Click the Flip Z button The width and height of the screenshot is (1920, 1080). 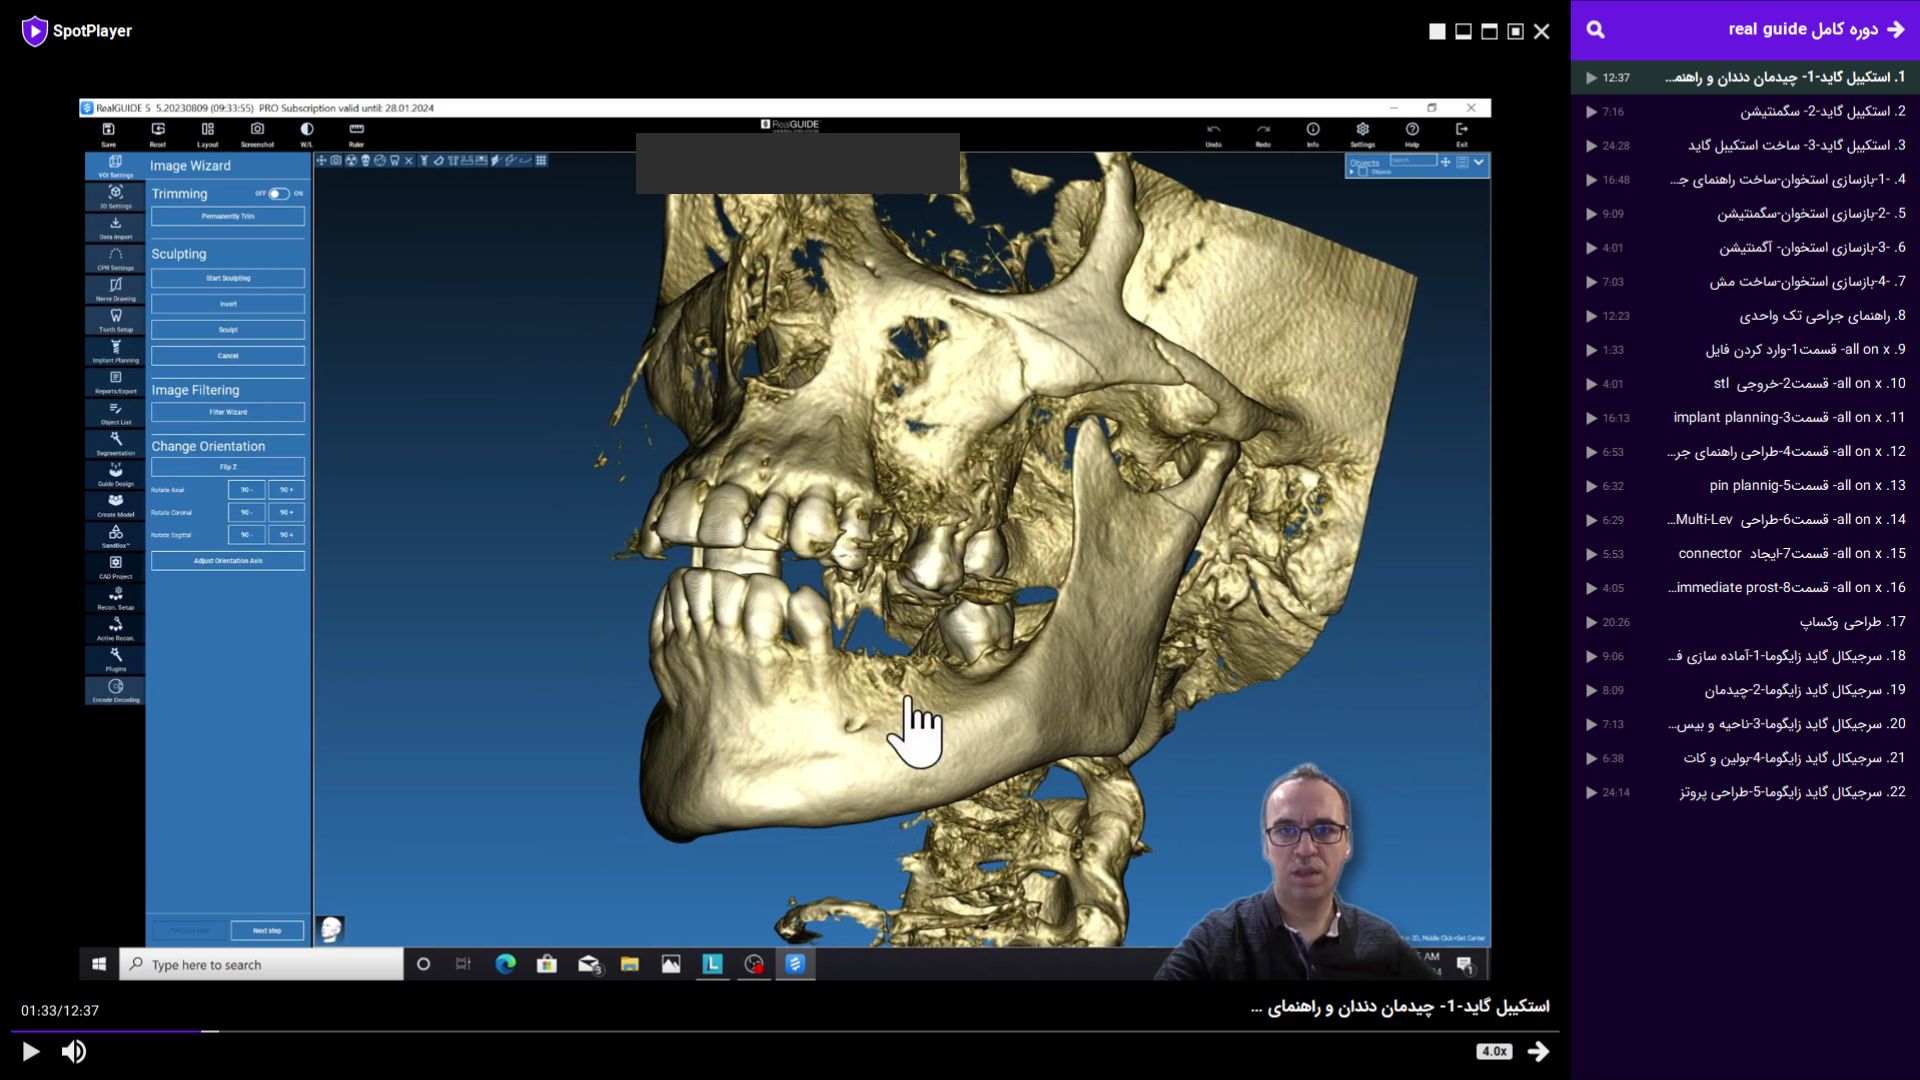[x=228, y=467]
